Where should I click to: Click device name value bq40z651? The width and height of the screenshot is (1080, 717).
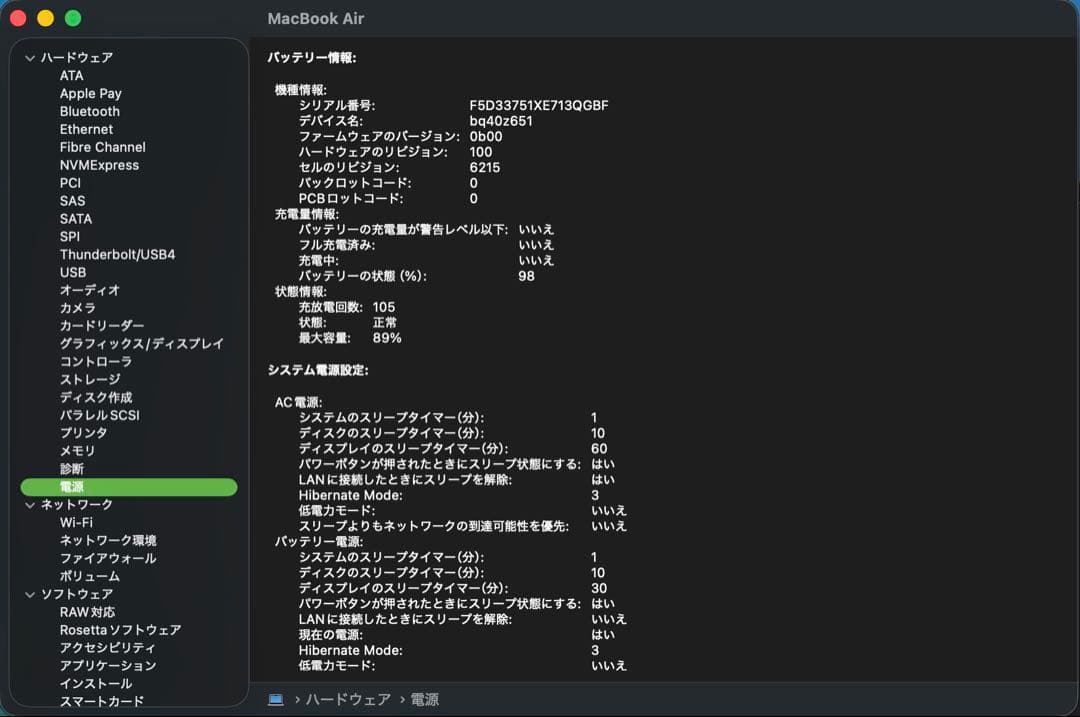(501, 121)
